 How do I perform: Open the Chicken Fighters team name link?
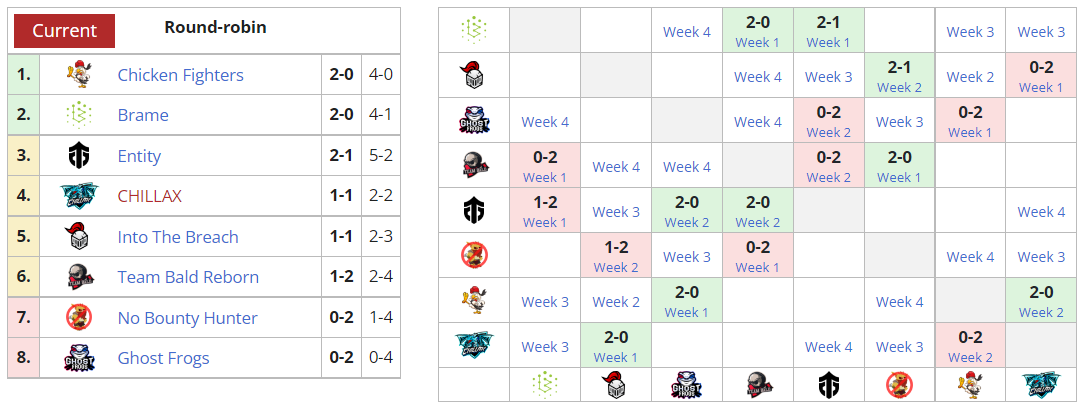(180, 75)
